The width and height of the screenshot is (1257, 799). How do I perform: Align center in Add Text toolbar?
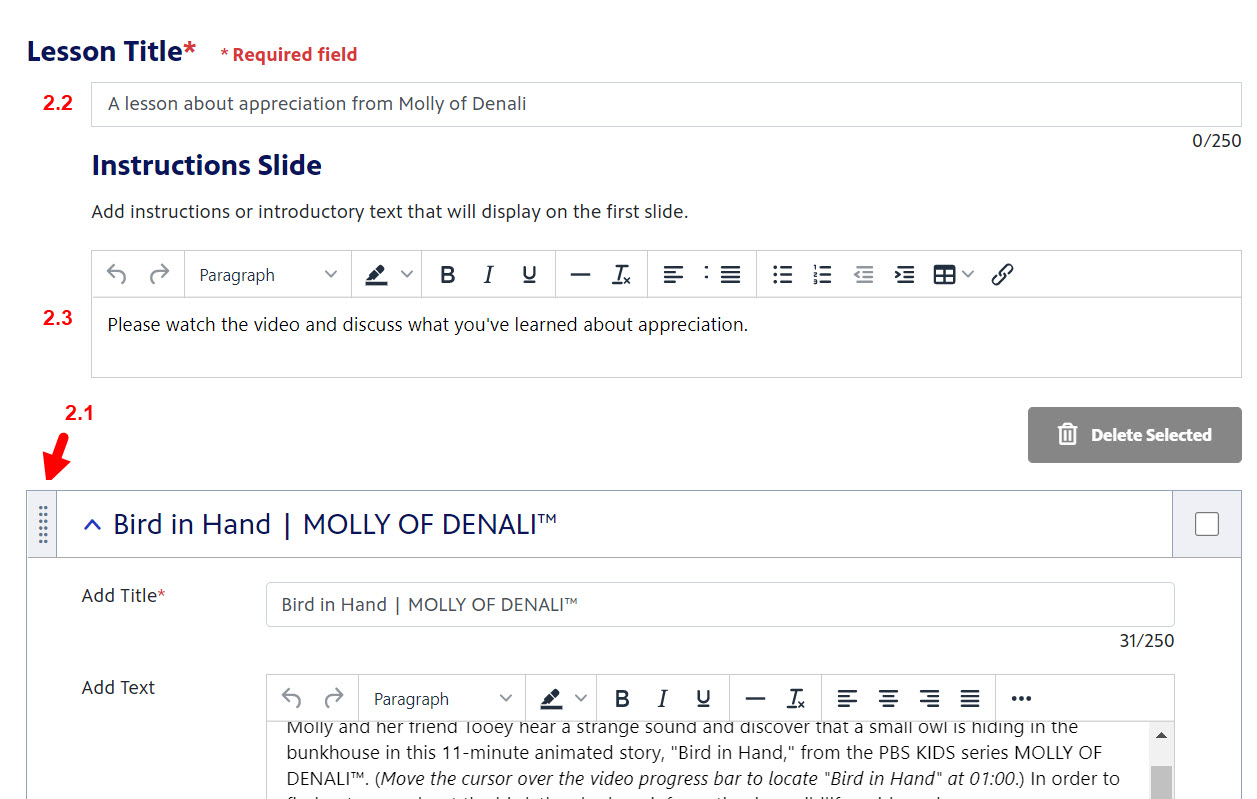pyautogui.click(x=889, y=699)
